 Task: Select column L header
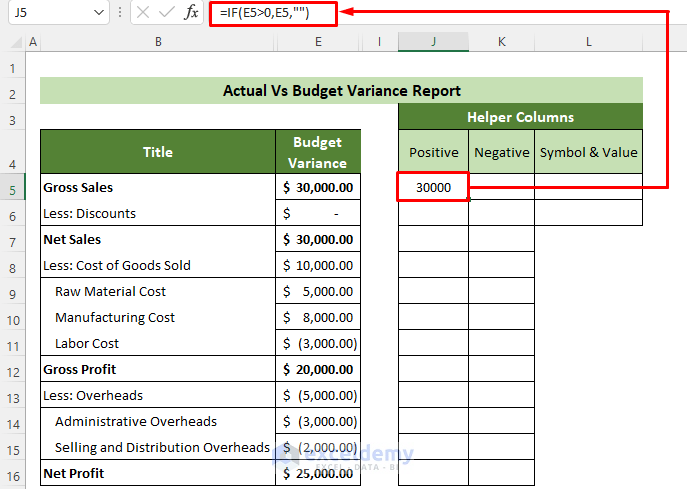point(588,42)
